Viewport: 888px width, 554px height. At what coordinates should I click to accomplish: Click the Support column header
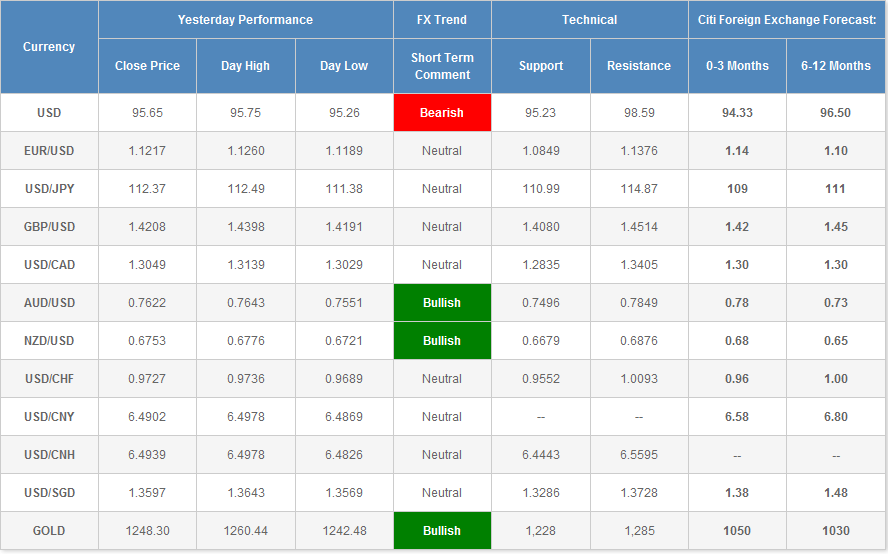point(541,66)
